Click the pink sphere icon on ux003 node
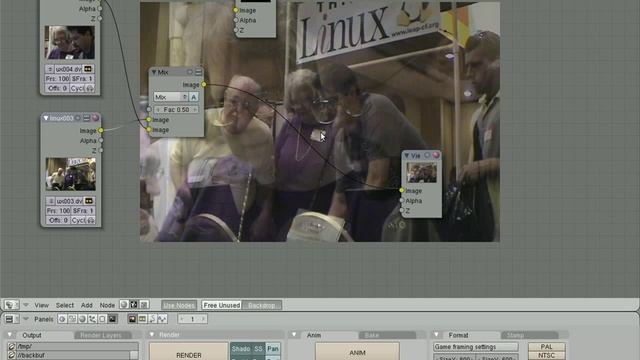Screen dimensions: 640x360 click(96, 118)
